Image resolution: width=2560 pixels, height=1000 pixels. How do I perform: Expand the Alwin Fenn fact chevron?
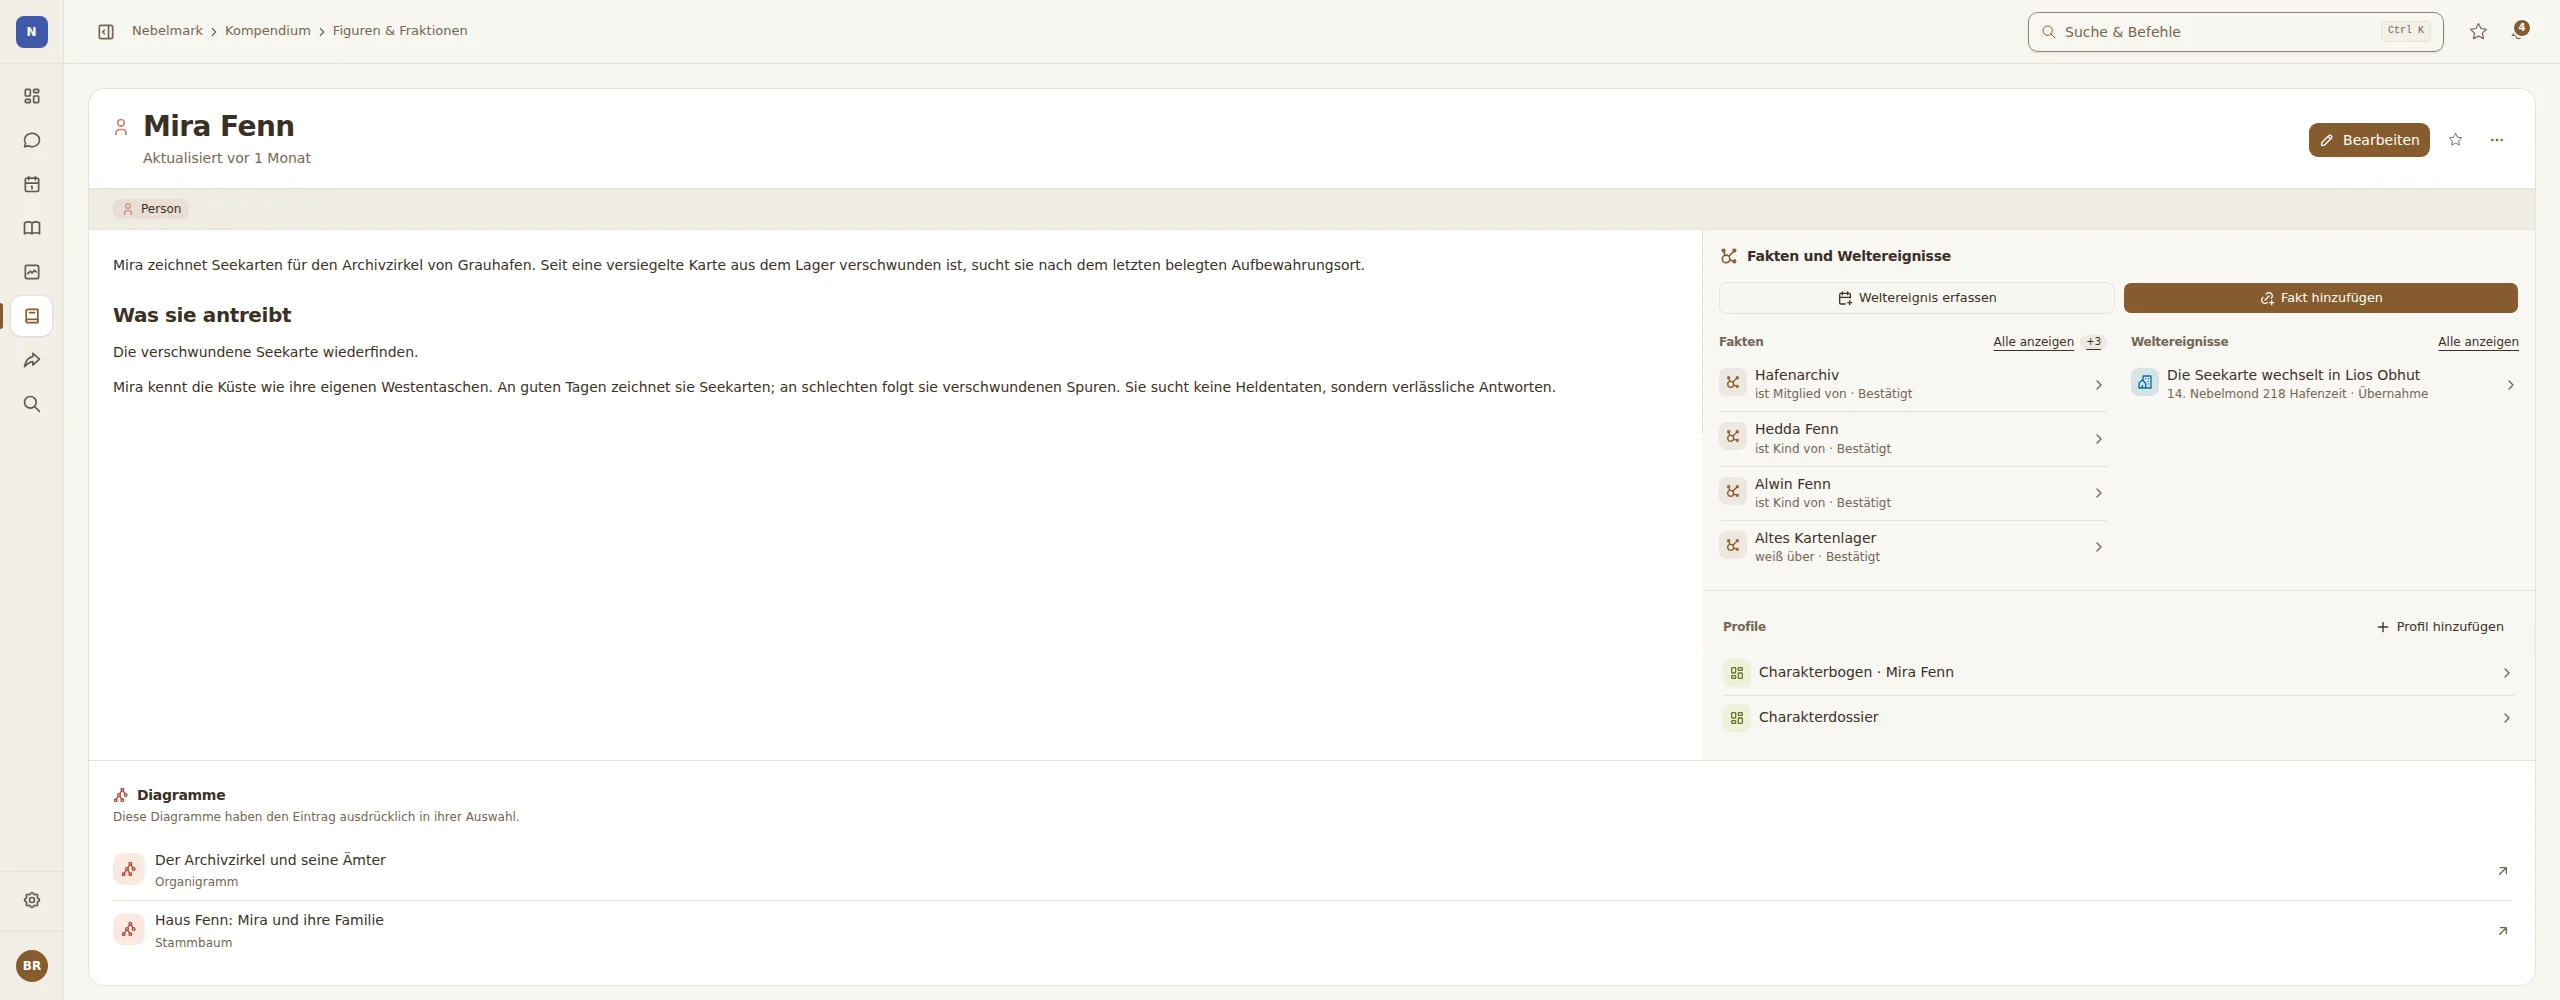tap(2098, 493)
